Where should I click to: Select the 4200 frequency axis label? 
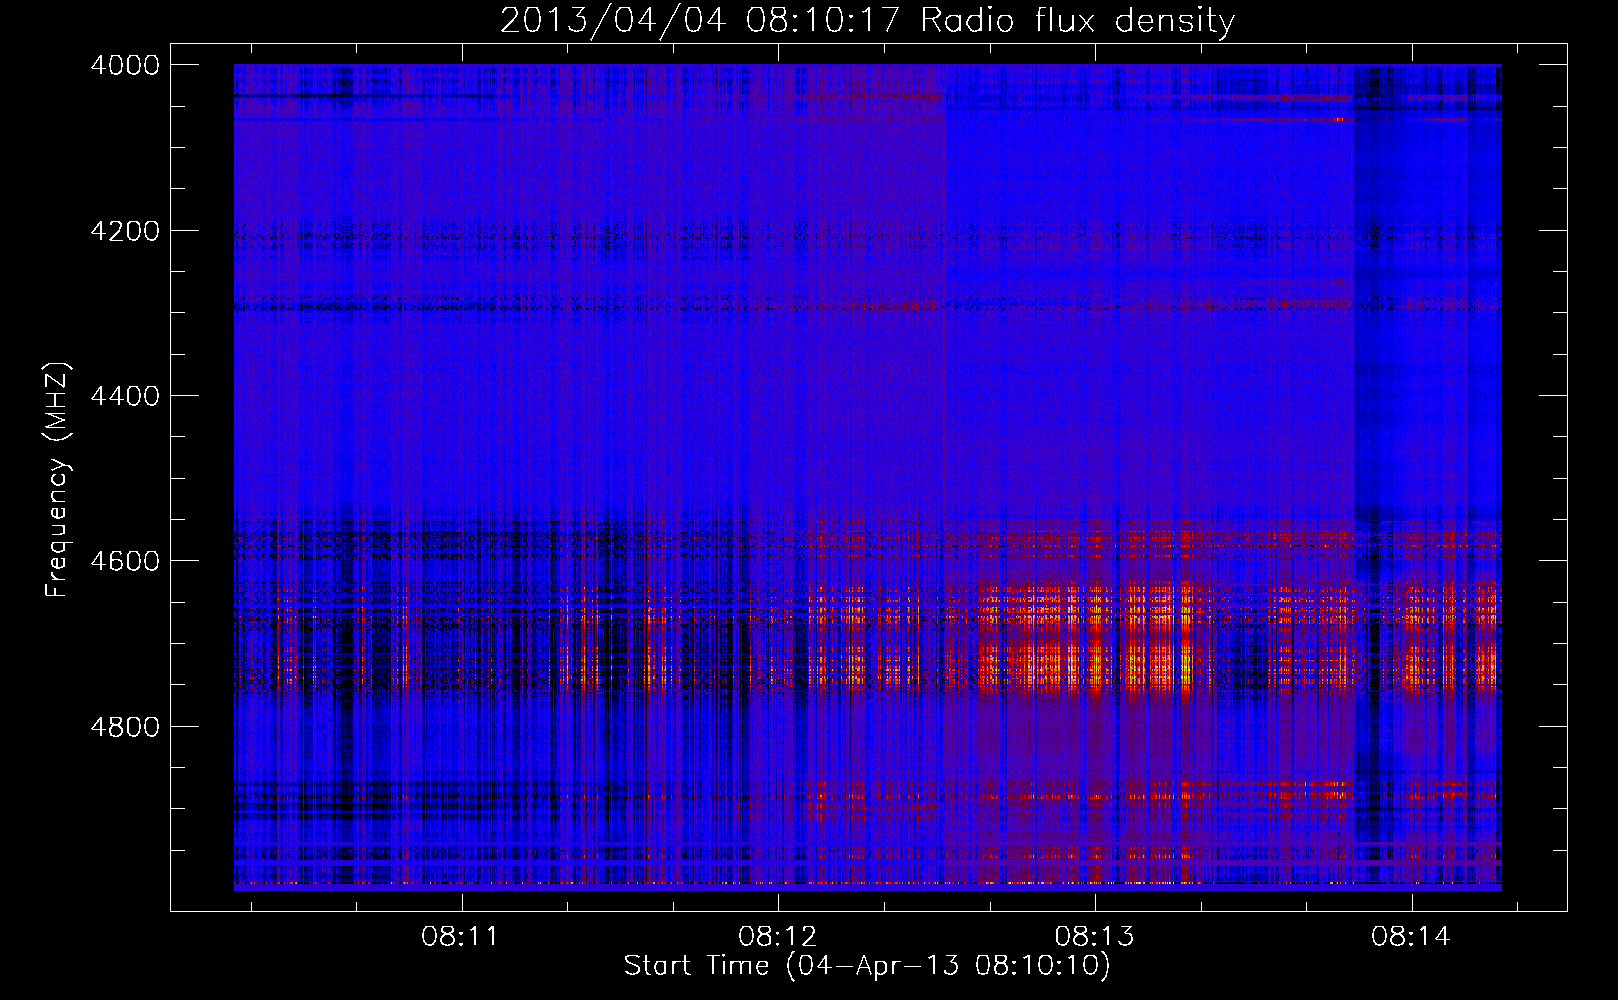coord(125,231)
